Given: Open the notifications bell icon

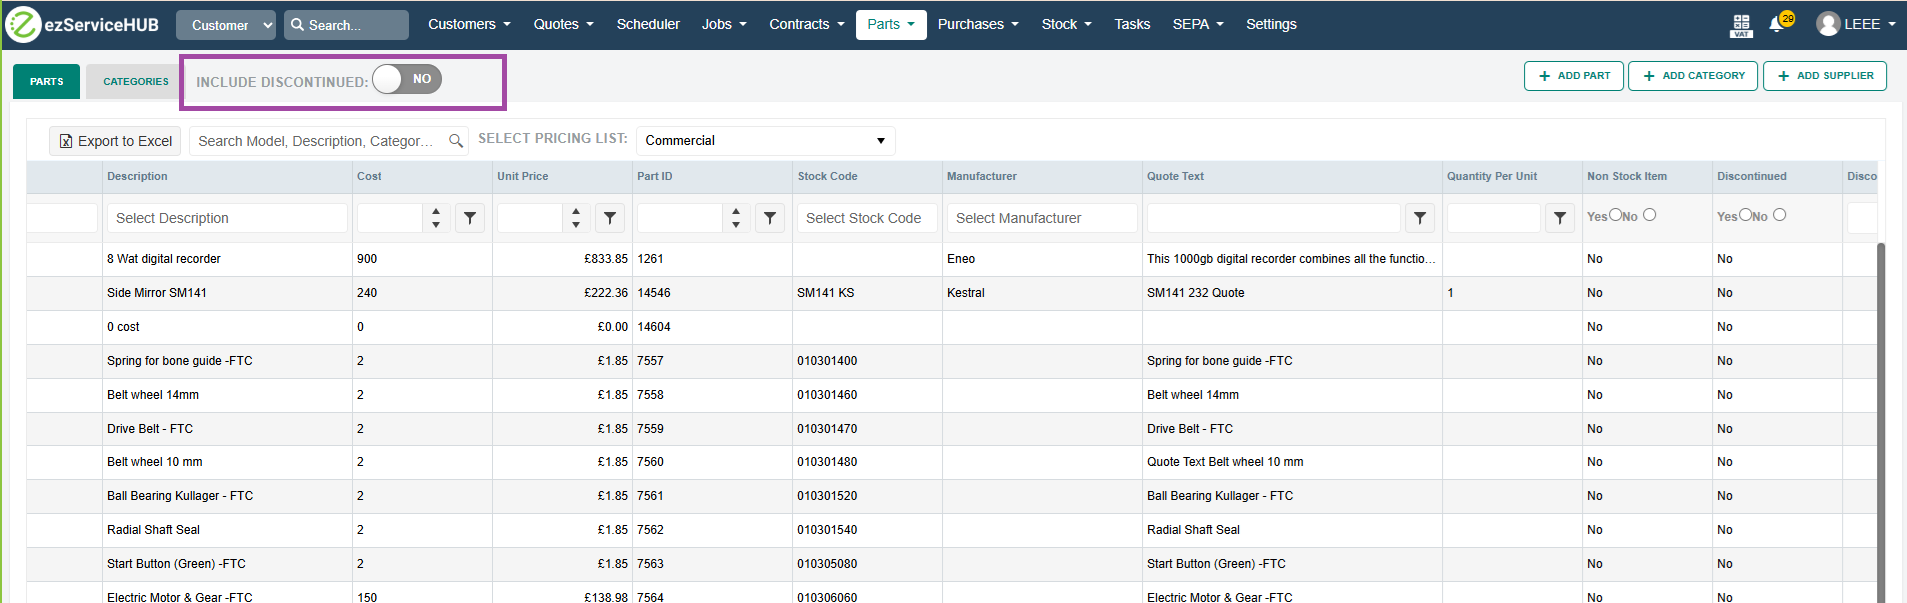Looking at the screenshot, I should [x=1777, y=24].
